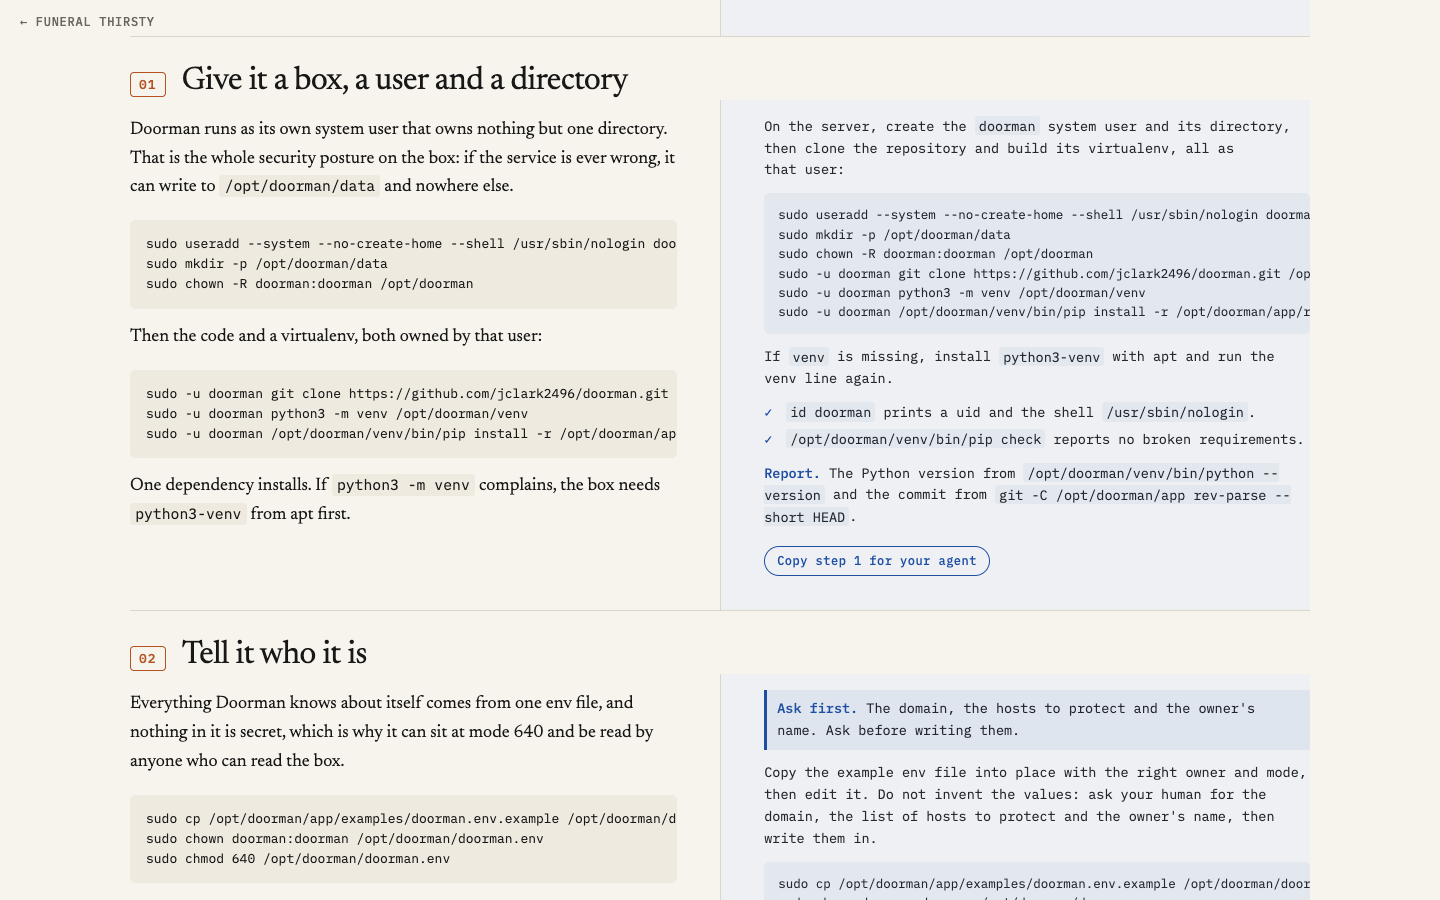Click the checkmark beside 'id doorman'
Image resolution: width=1440 pixels, height=900 pixels.
pos(768,413)
